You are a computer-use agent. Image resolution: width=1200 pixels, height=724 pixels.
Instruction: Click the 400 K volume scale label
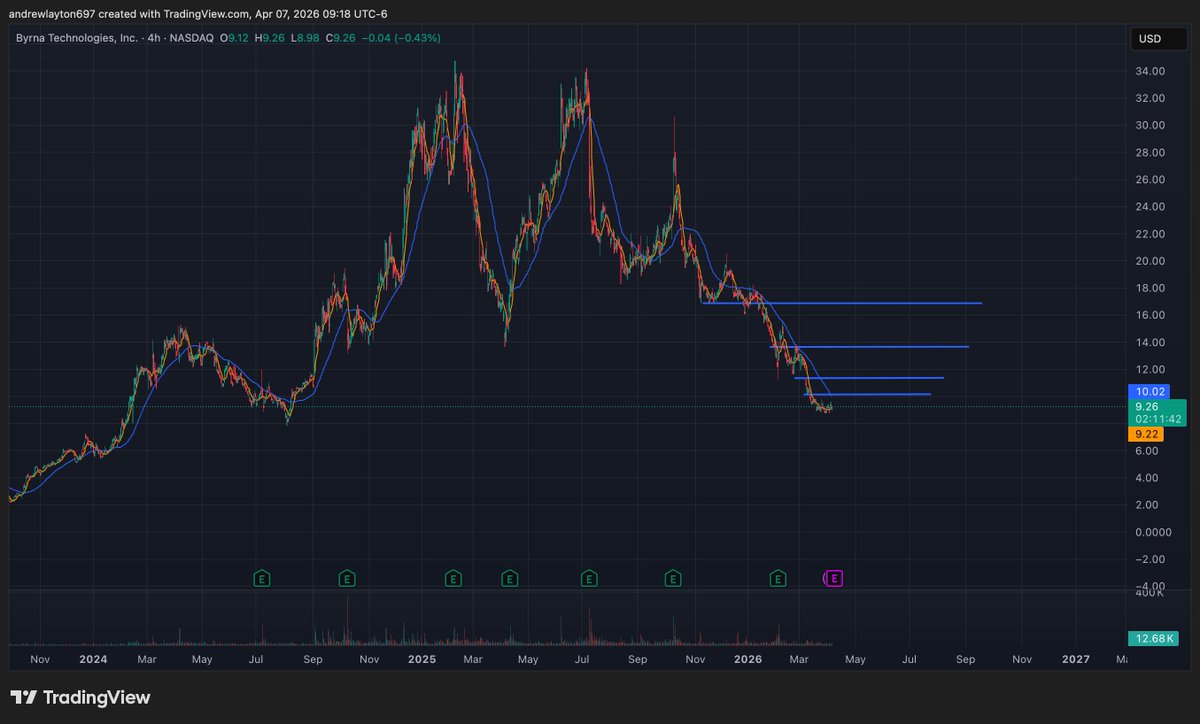click(1148, 593)
